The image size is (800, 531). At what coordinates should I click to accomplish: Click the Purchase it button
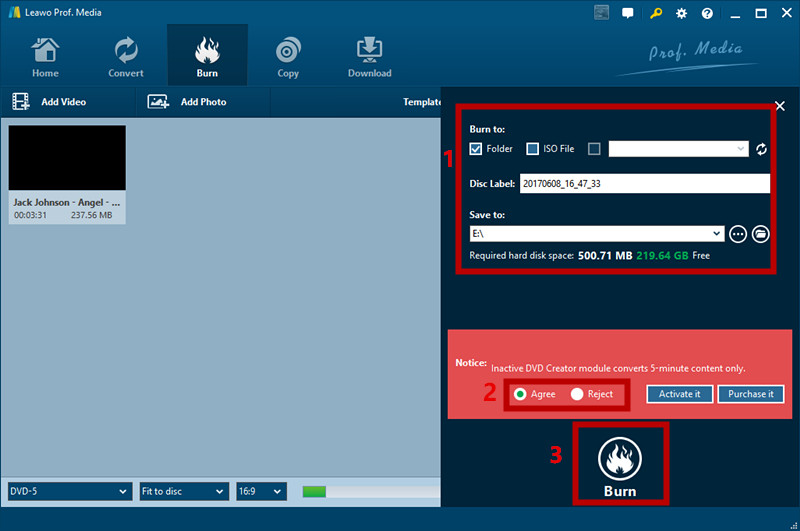[x=750, y=394]
